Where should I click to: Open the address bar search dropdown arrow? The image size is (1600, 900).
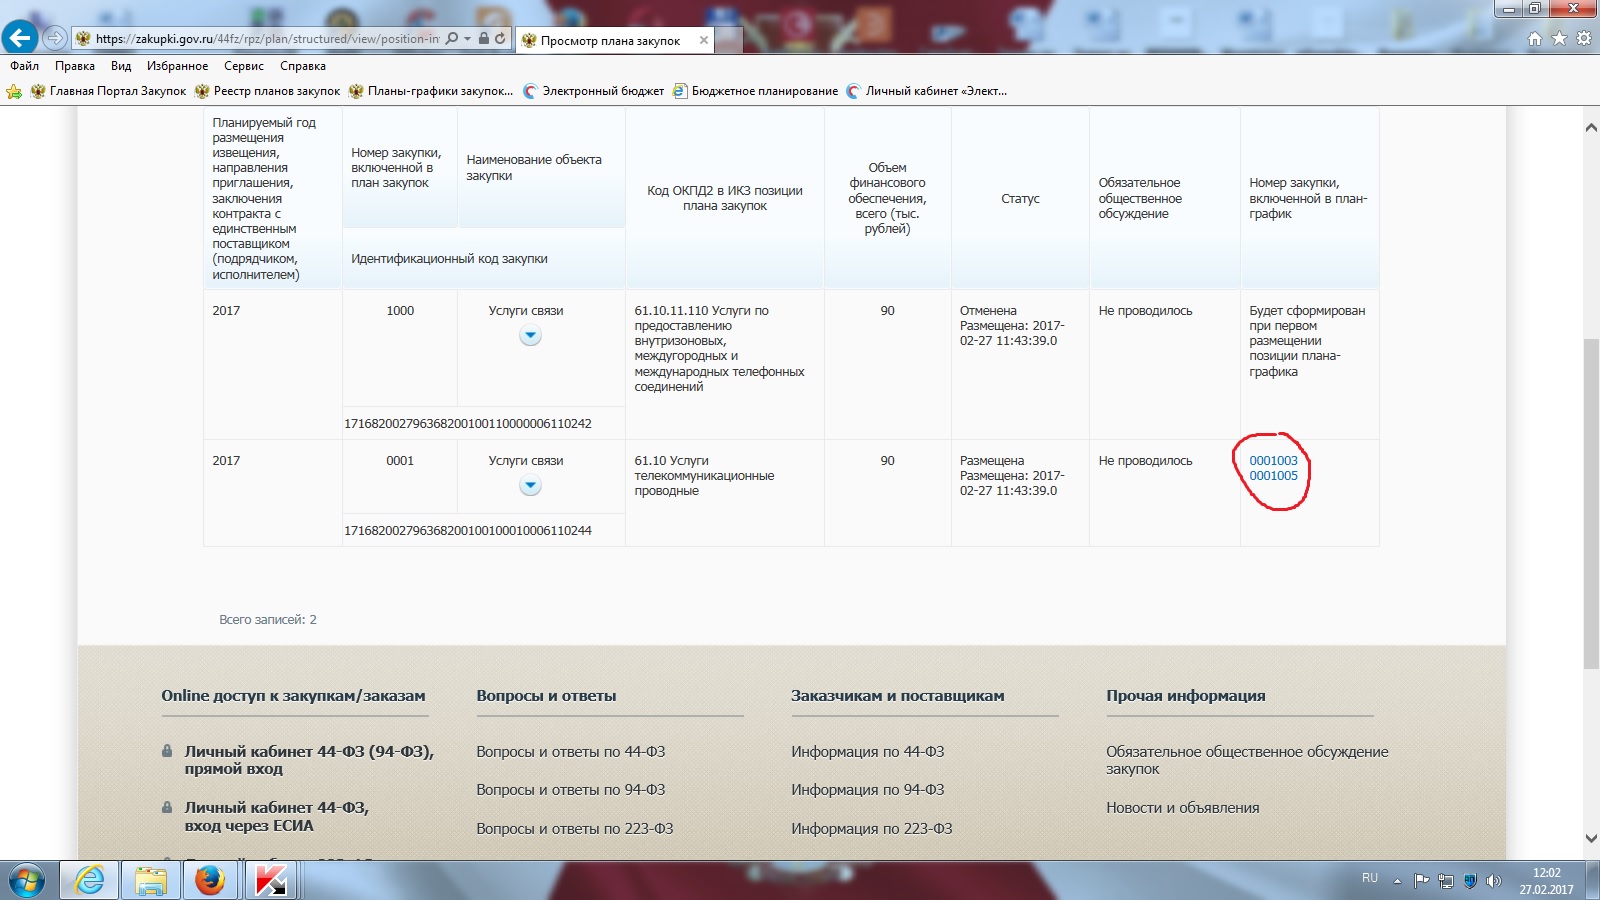[x=467, y=39]
